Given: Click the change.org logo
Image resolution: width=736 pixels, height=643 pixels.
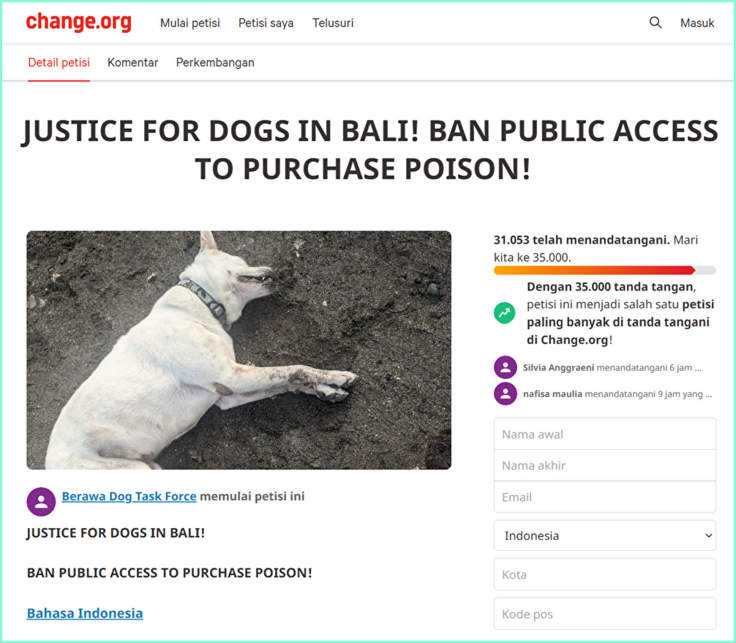Looking at the screenshot, I should click(x=78, y=22).
